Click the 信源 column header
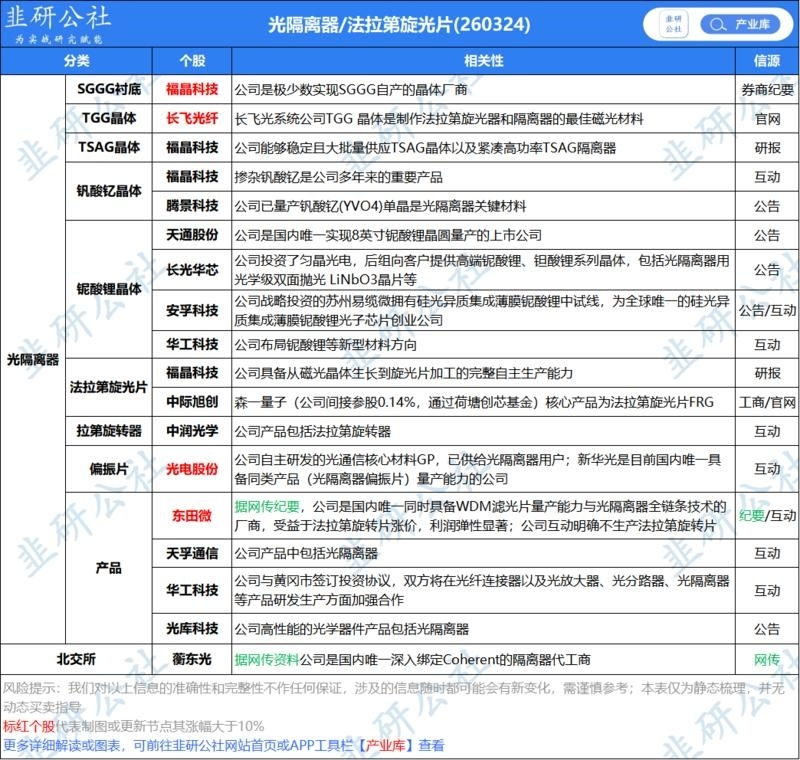 point(767,61)
